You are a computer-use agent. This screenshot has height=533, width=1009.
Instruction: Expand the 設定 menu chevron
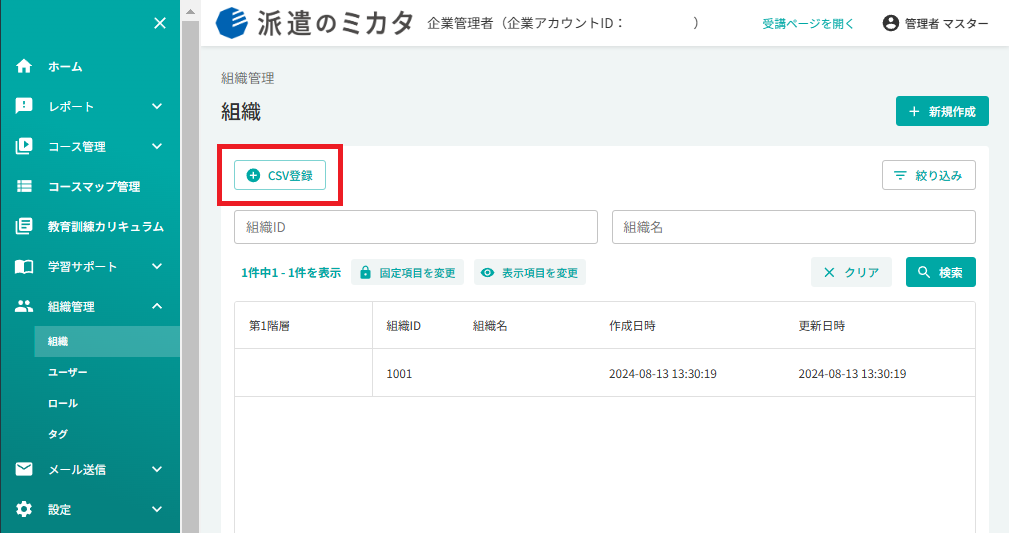[157, 509]
